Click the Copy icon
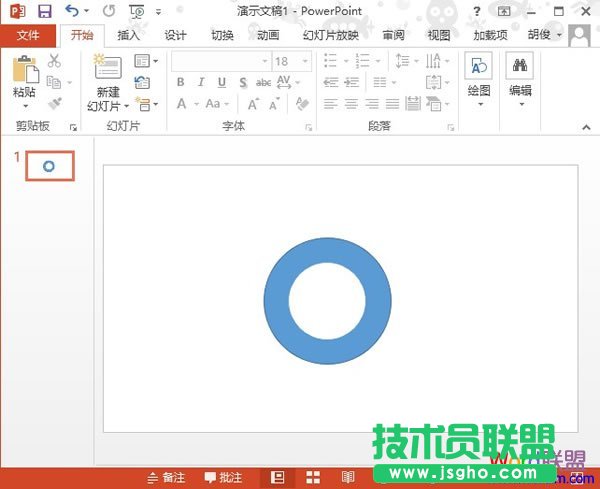 point(54,82)
